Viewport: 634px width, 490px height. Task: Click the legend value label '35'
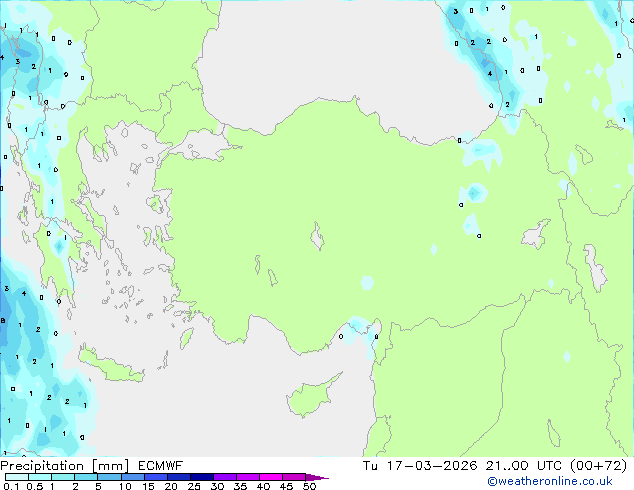click(x=240, y=486)
